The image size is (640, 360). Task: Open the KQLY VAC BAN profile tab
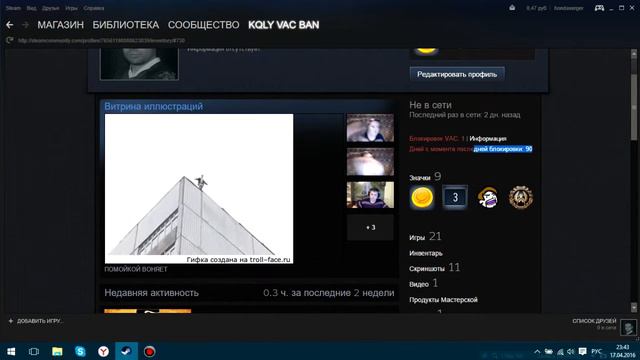coord(284,25)
